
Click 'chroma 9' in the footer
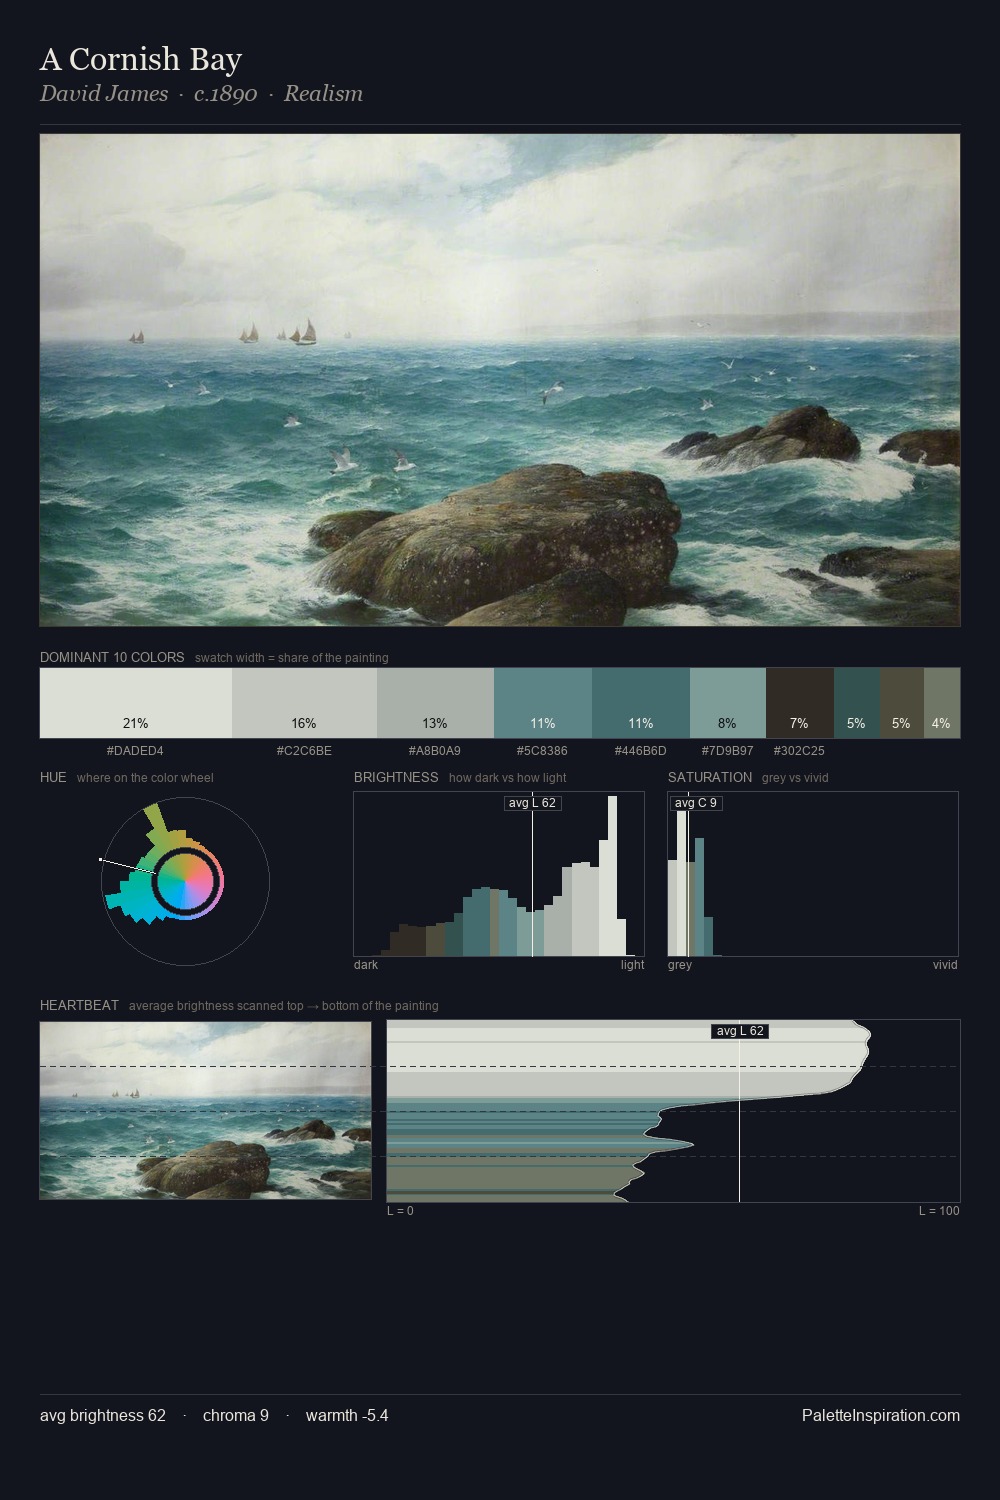click(x=236, y=1415)
